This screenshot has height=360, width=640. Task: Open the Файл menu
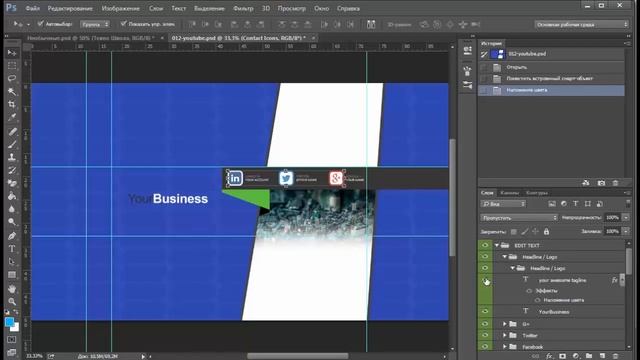pyautogui.click(x=33, y=8)
